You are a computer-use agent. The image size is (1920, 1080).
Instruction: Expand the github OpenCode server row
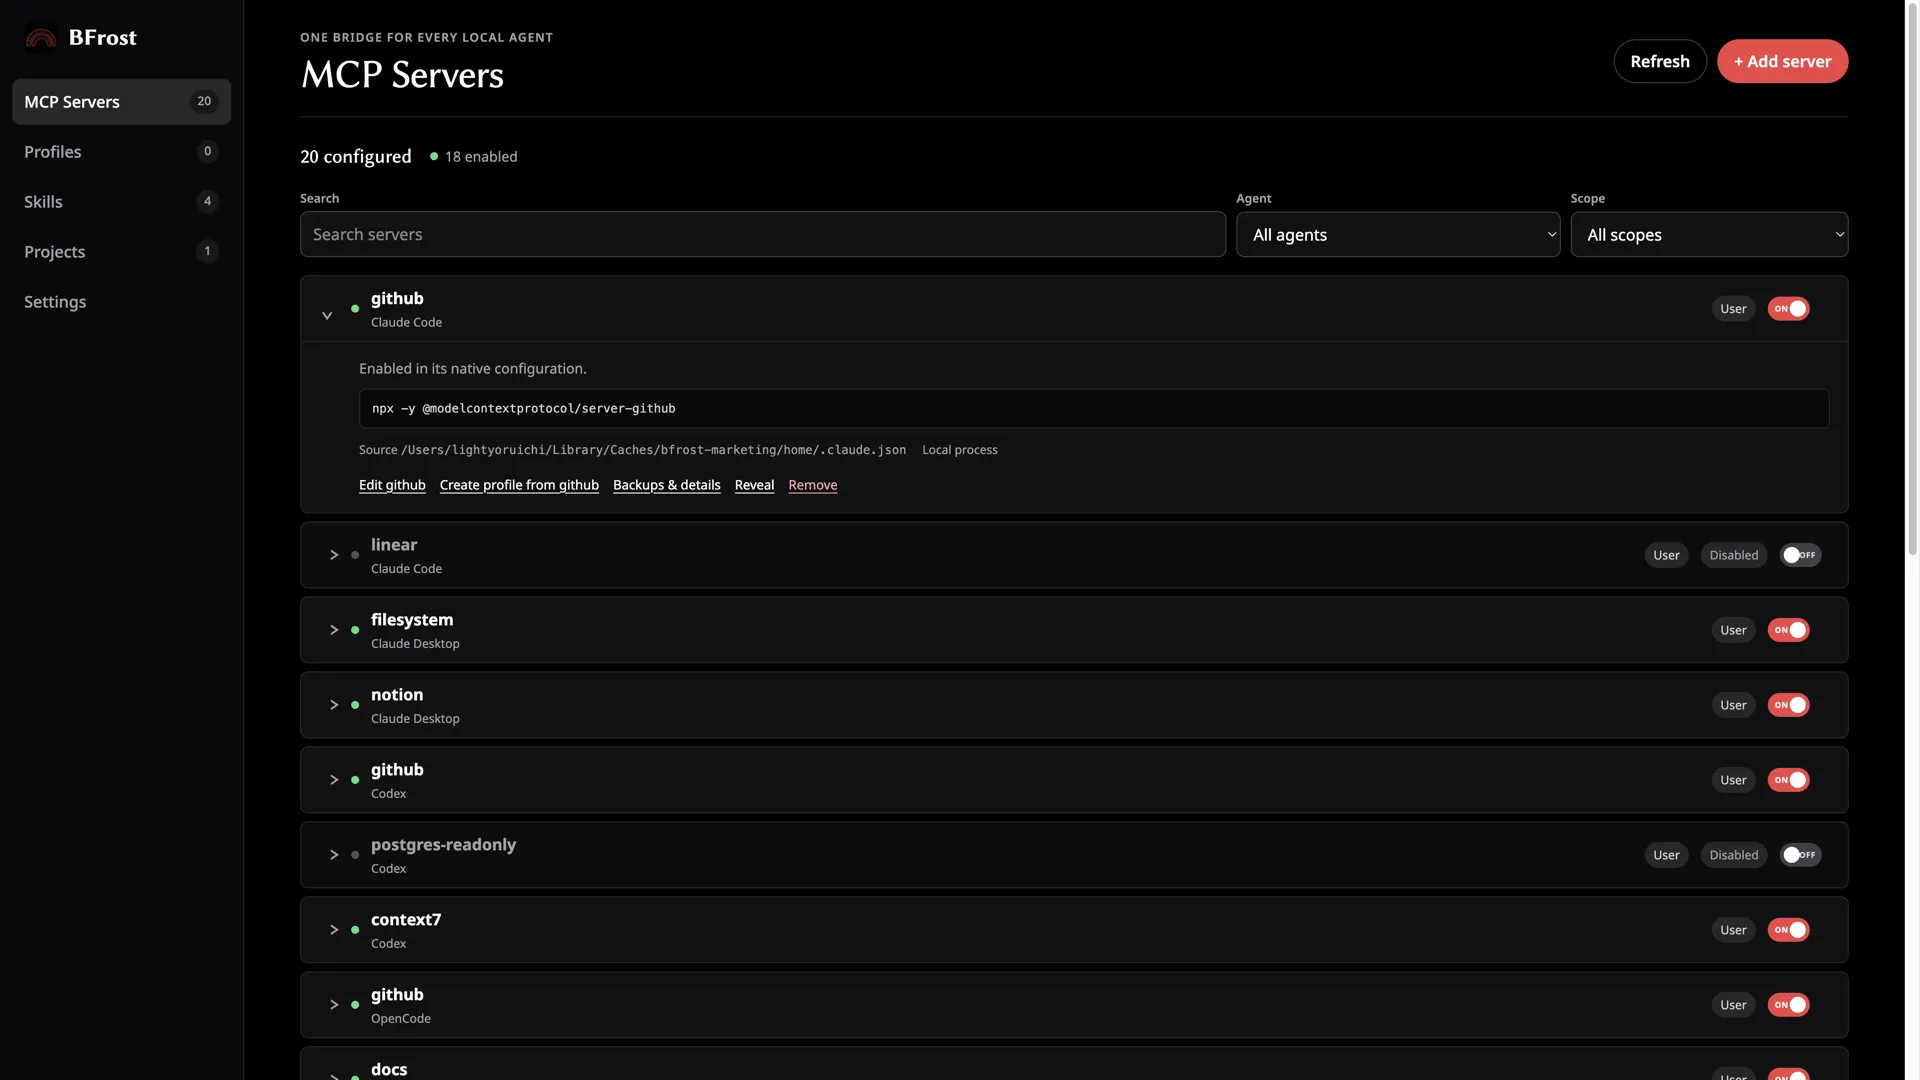tap(334, 1005)
